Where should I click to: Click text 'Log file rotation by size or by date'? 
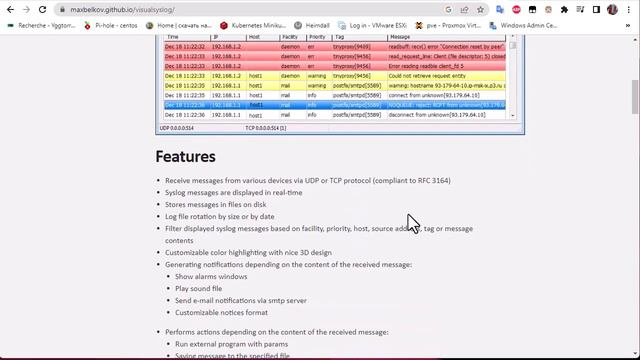220,217
